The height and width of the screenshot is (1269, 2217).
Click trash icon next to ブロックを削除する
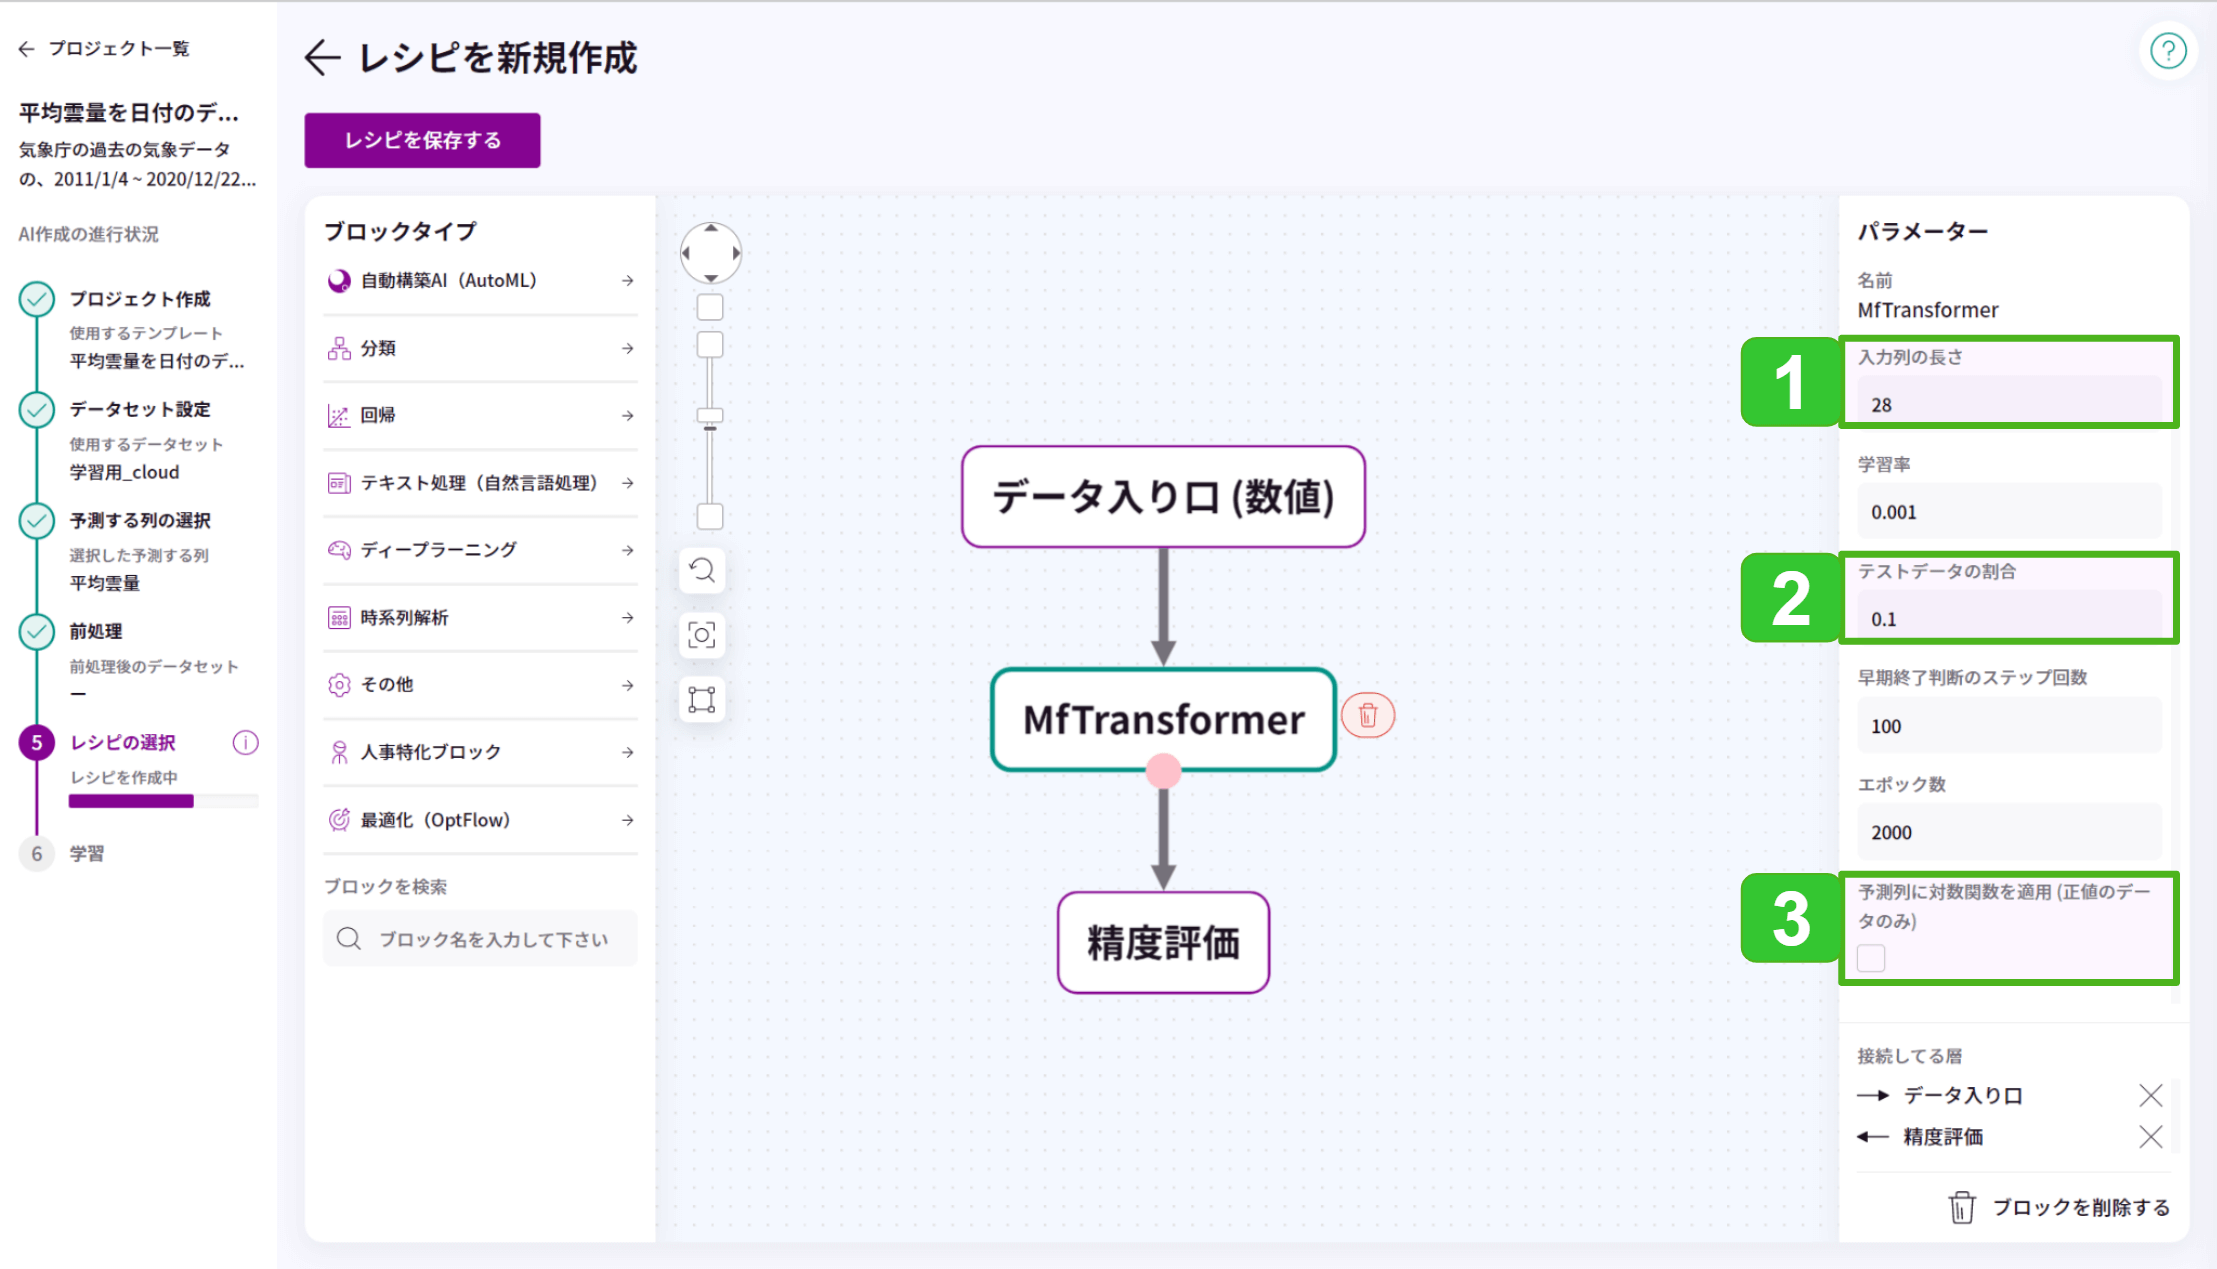(1962, 1207)
